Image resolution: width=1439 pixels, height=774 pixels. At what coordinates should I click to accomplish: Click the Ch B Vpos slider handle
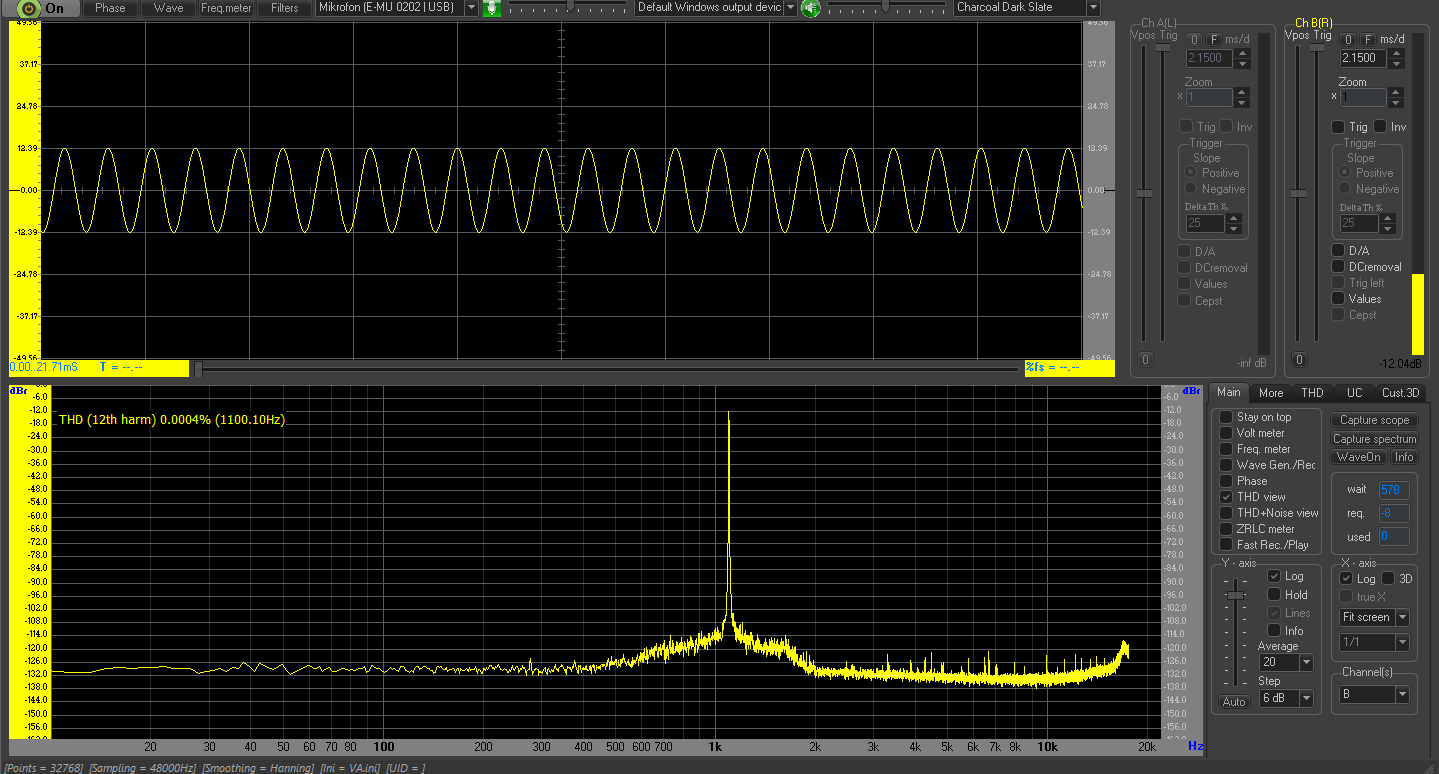[x=1298, y=193]
